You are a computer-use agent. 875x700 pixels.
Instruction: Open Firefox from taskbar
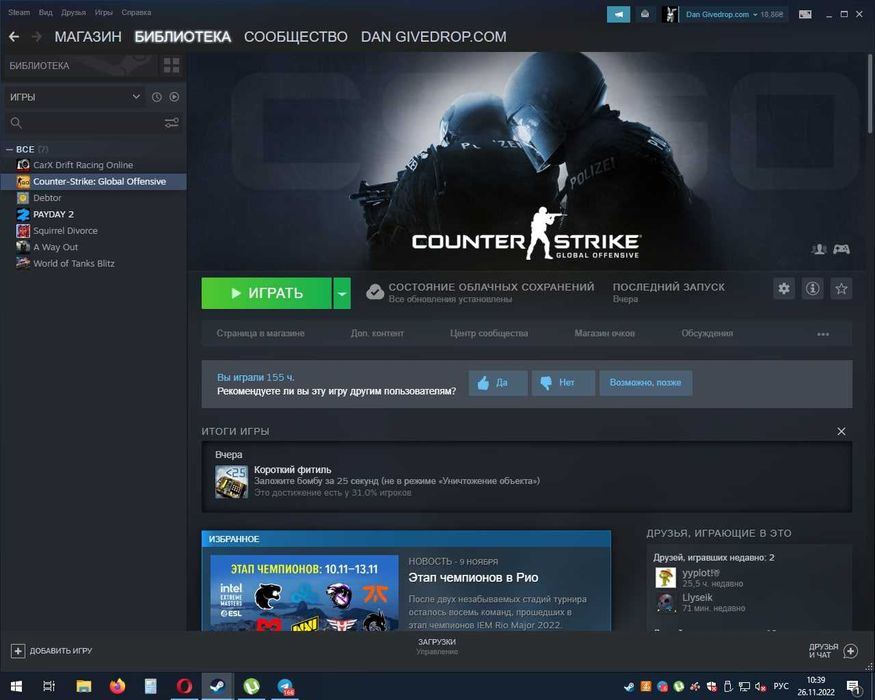point(117,686)
